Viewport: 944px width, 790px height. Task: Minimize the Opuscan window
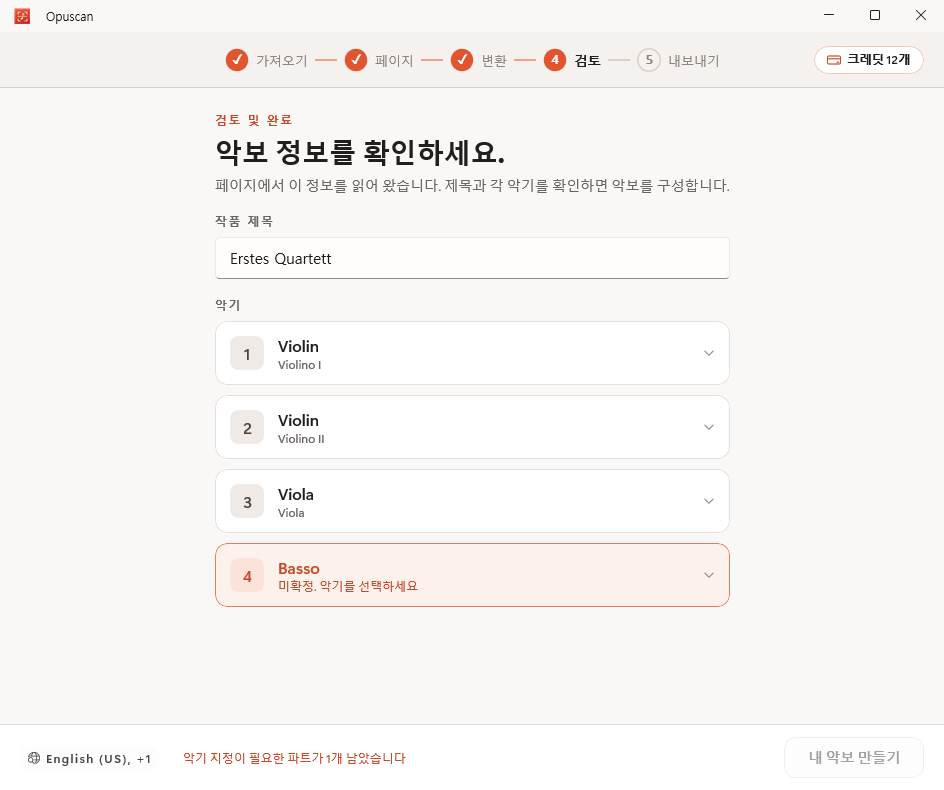pos(829,15)
